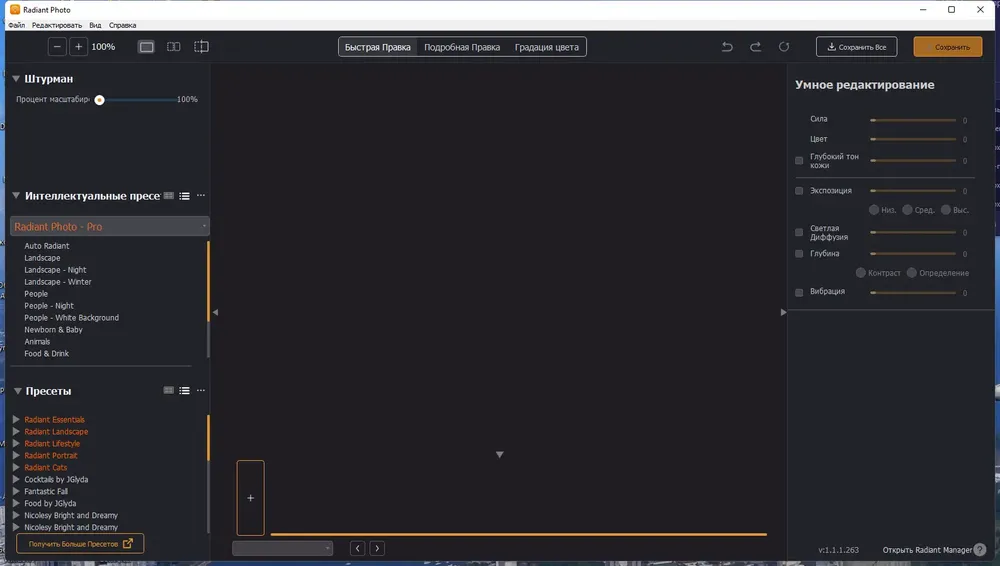The height and width of the screenshot is (566, 1000).
Task: Enable Светлая Диффузия checkbox
Action: tap(799, 232)
